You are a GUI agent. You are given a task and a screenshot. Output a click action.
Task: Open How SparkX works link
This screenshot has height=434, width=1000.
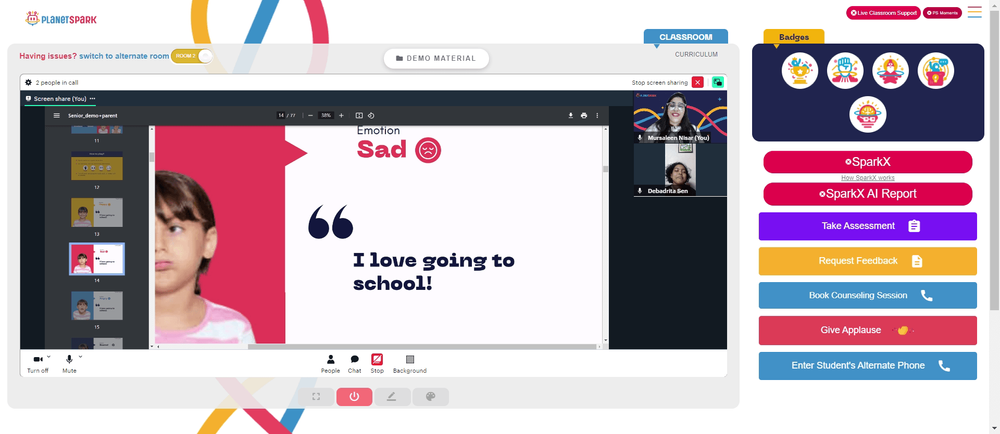pos(867,178)
